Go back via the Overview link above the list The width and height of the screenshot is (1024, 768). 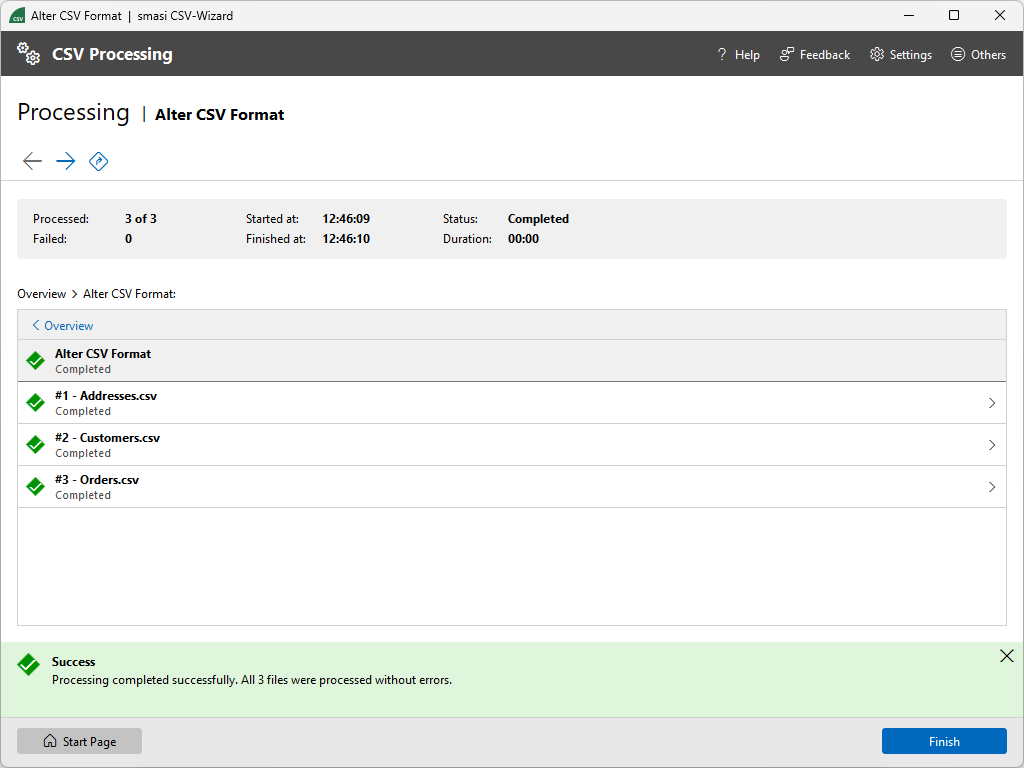62,325
